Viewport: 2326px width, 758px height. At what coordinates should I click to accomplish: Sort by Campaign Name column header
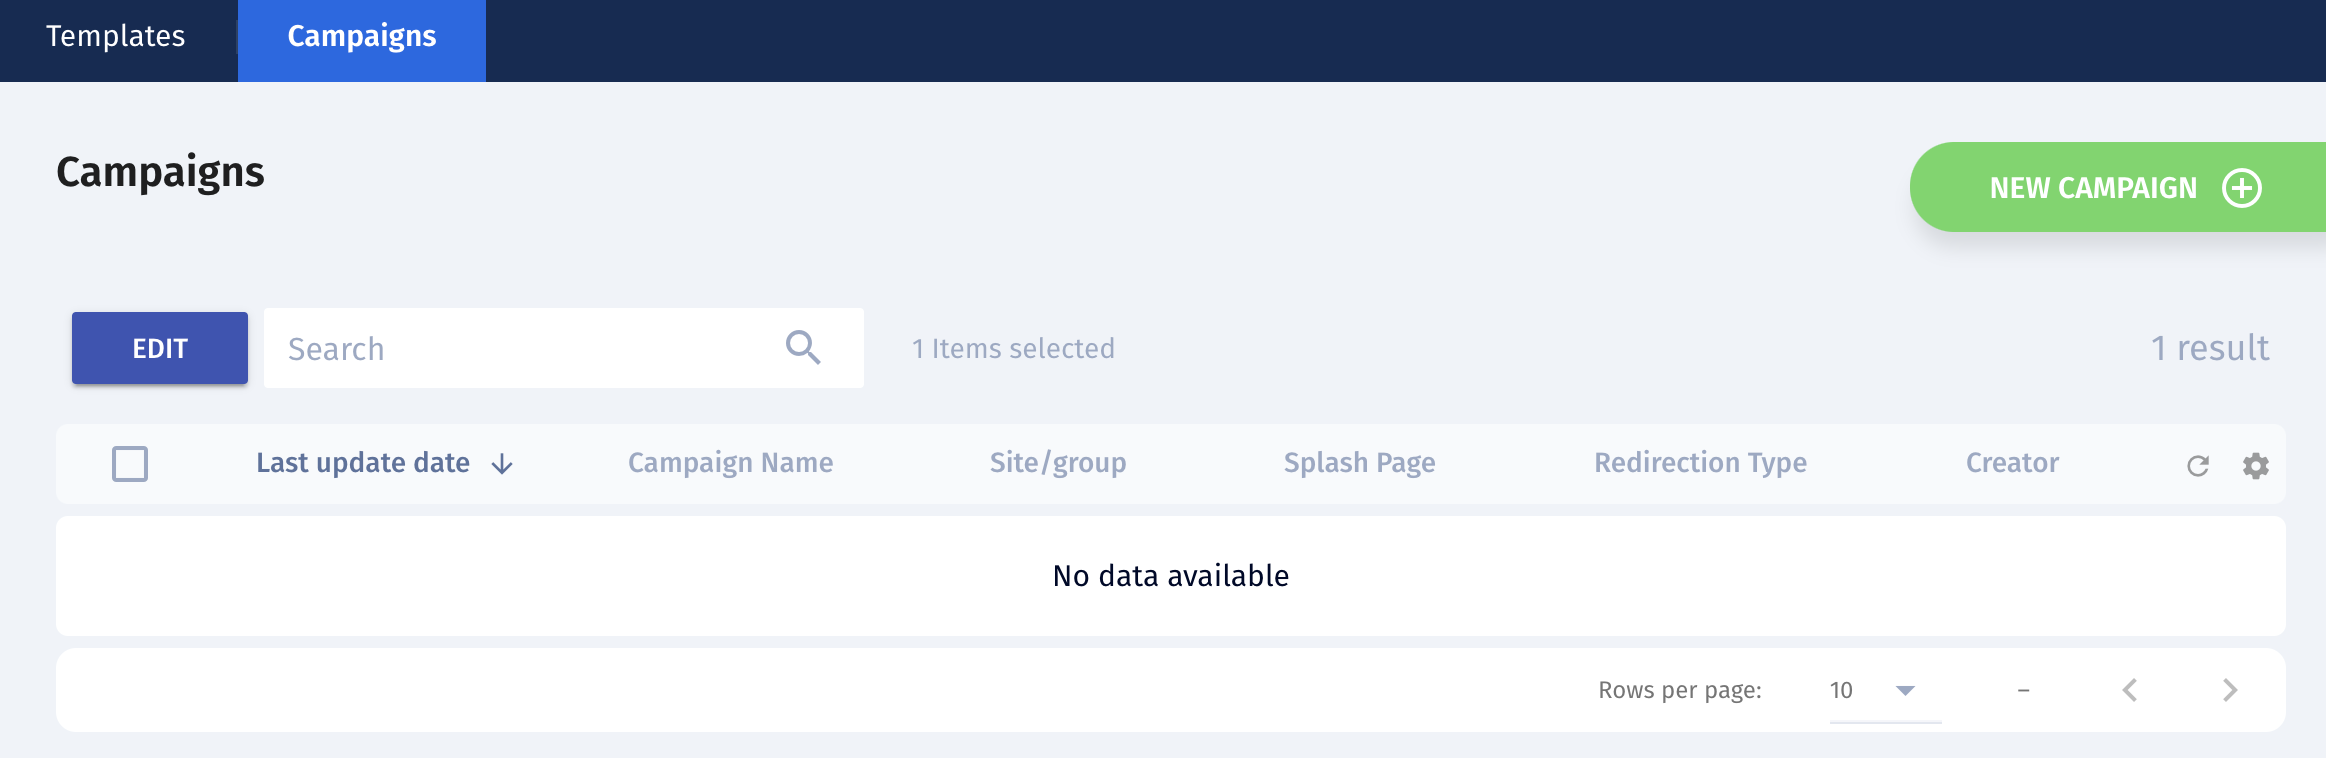click(x=730, y=463)
